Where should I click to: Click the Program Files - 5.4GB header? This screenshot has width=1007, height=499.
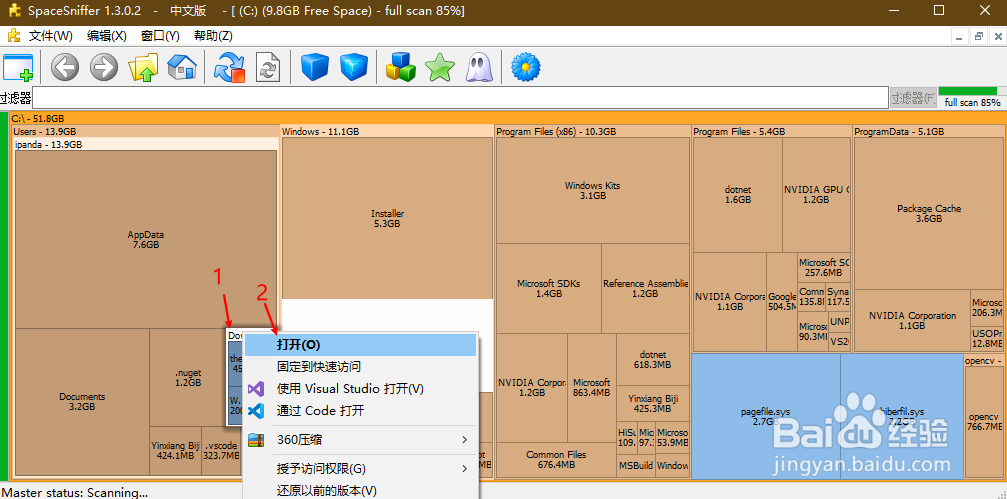click(x=772, y=132)
